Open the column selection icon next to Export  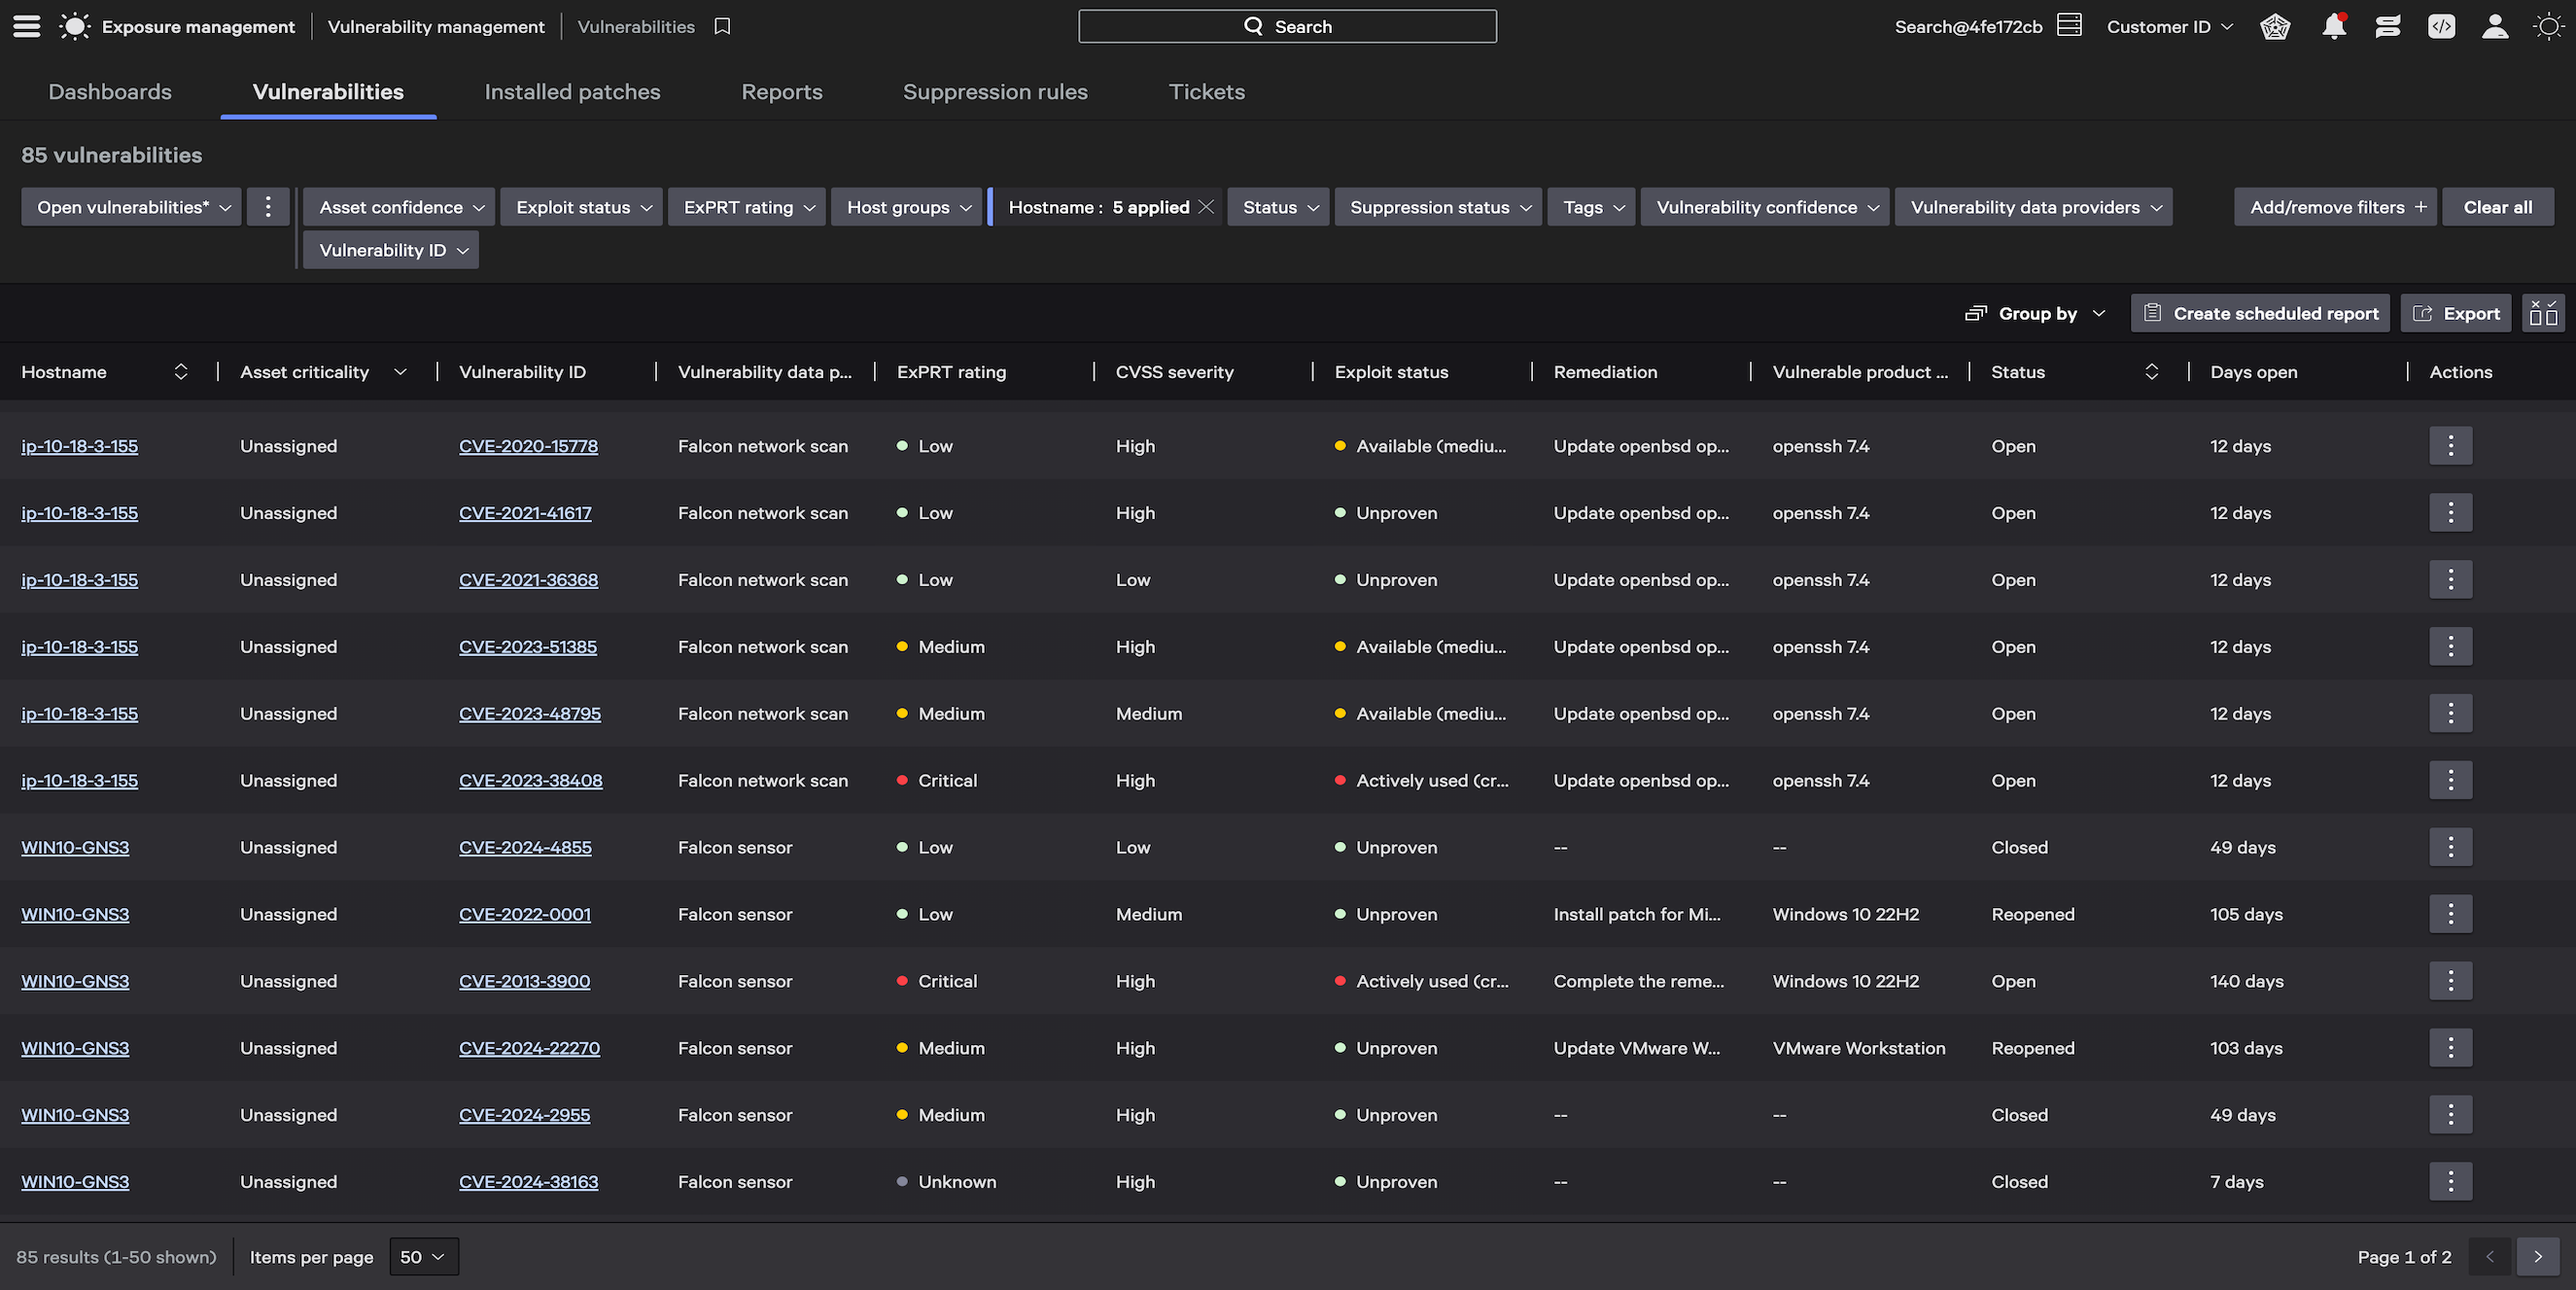(x=2543, y=313)
